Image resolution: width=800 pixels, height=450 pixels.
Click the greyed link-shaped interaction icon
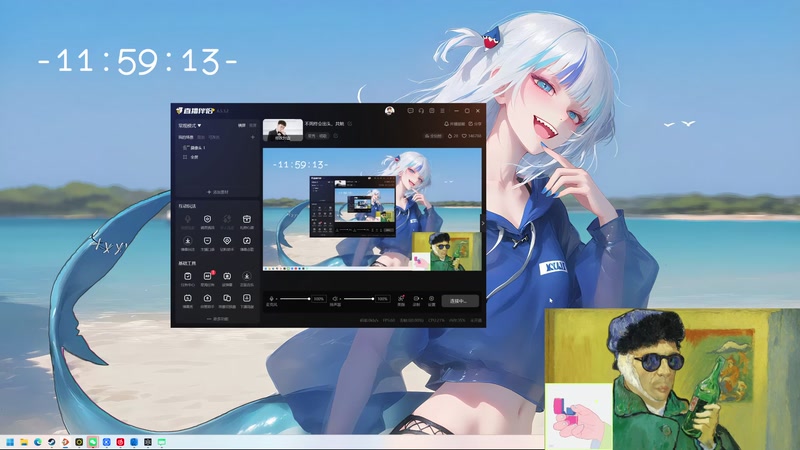227,221
